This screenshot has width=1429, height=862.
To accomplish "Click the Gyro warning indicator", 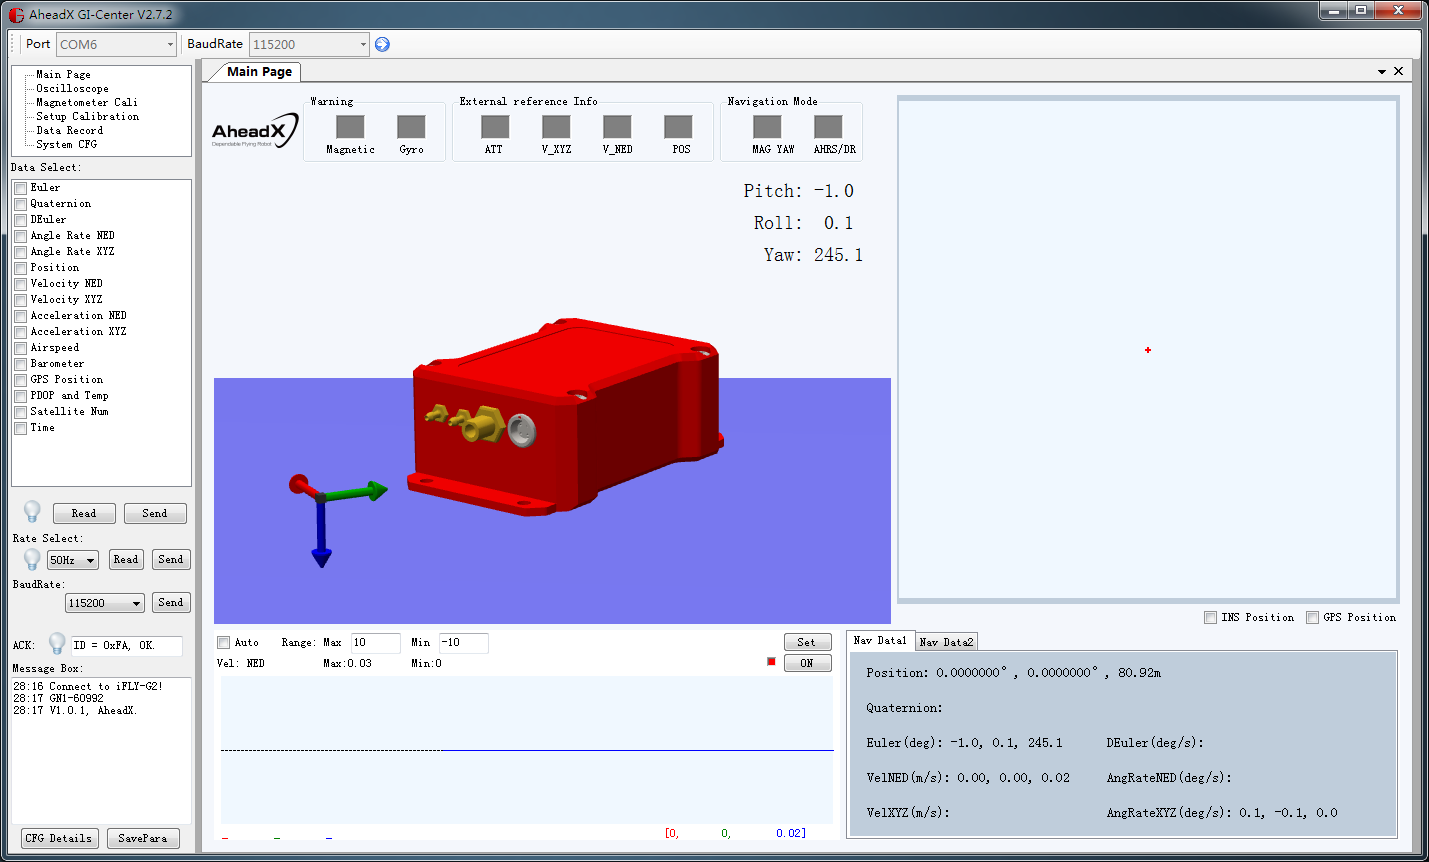I will pyautogui.click(x=411, y=127).
